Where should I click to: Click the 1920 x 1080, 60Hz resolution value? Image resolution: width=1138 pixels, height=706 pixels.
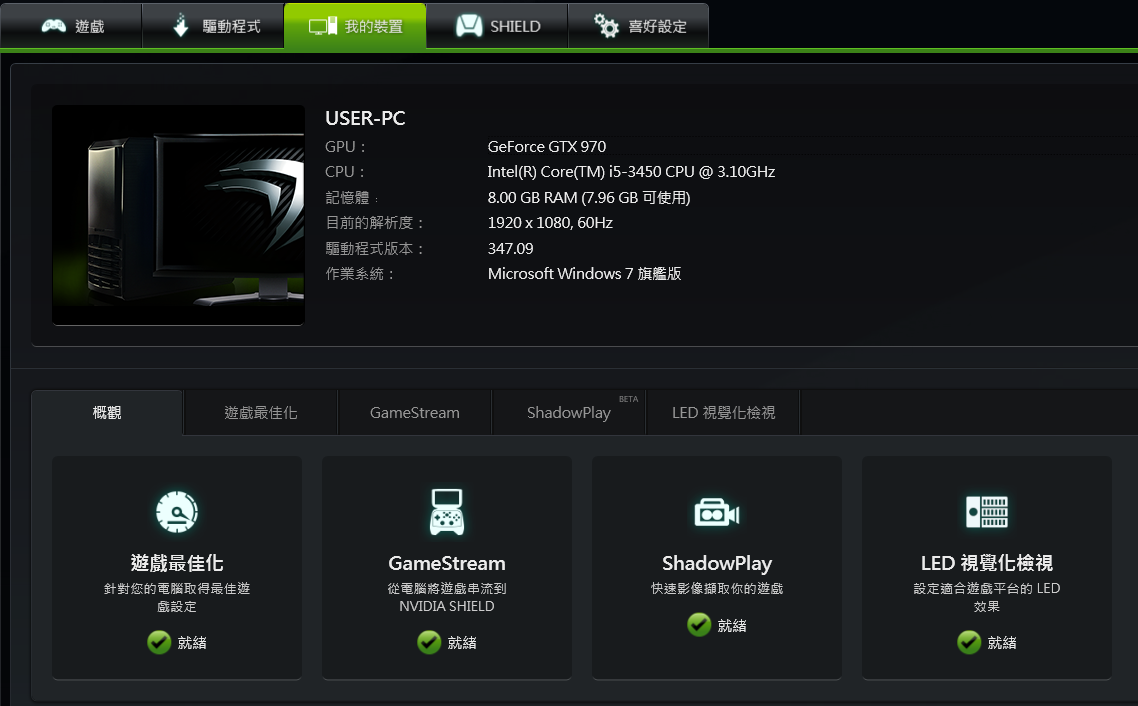(550, 223)
